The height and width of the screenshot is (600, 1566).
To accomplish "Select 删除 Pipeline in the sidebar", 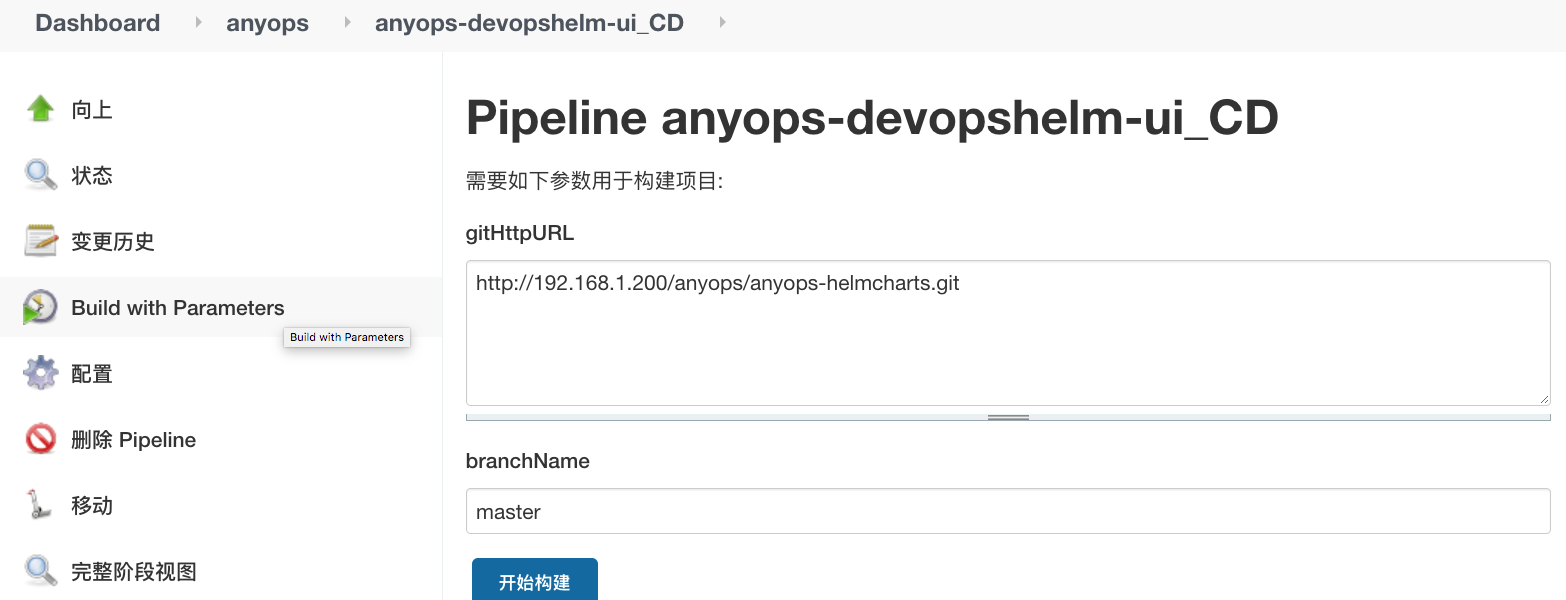I will [x=133, y=440].
